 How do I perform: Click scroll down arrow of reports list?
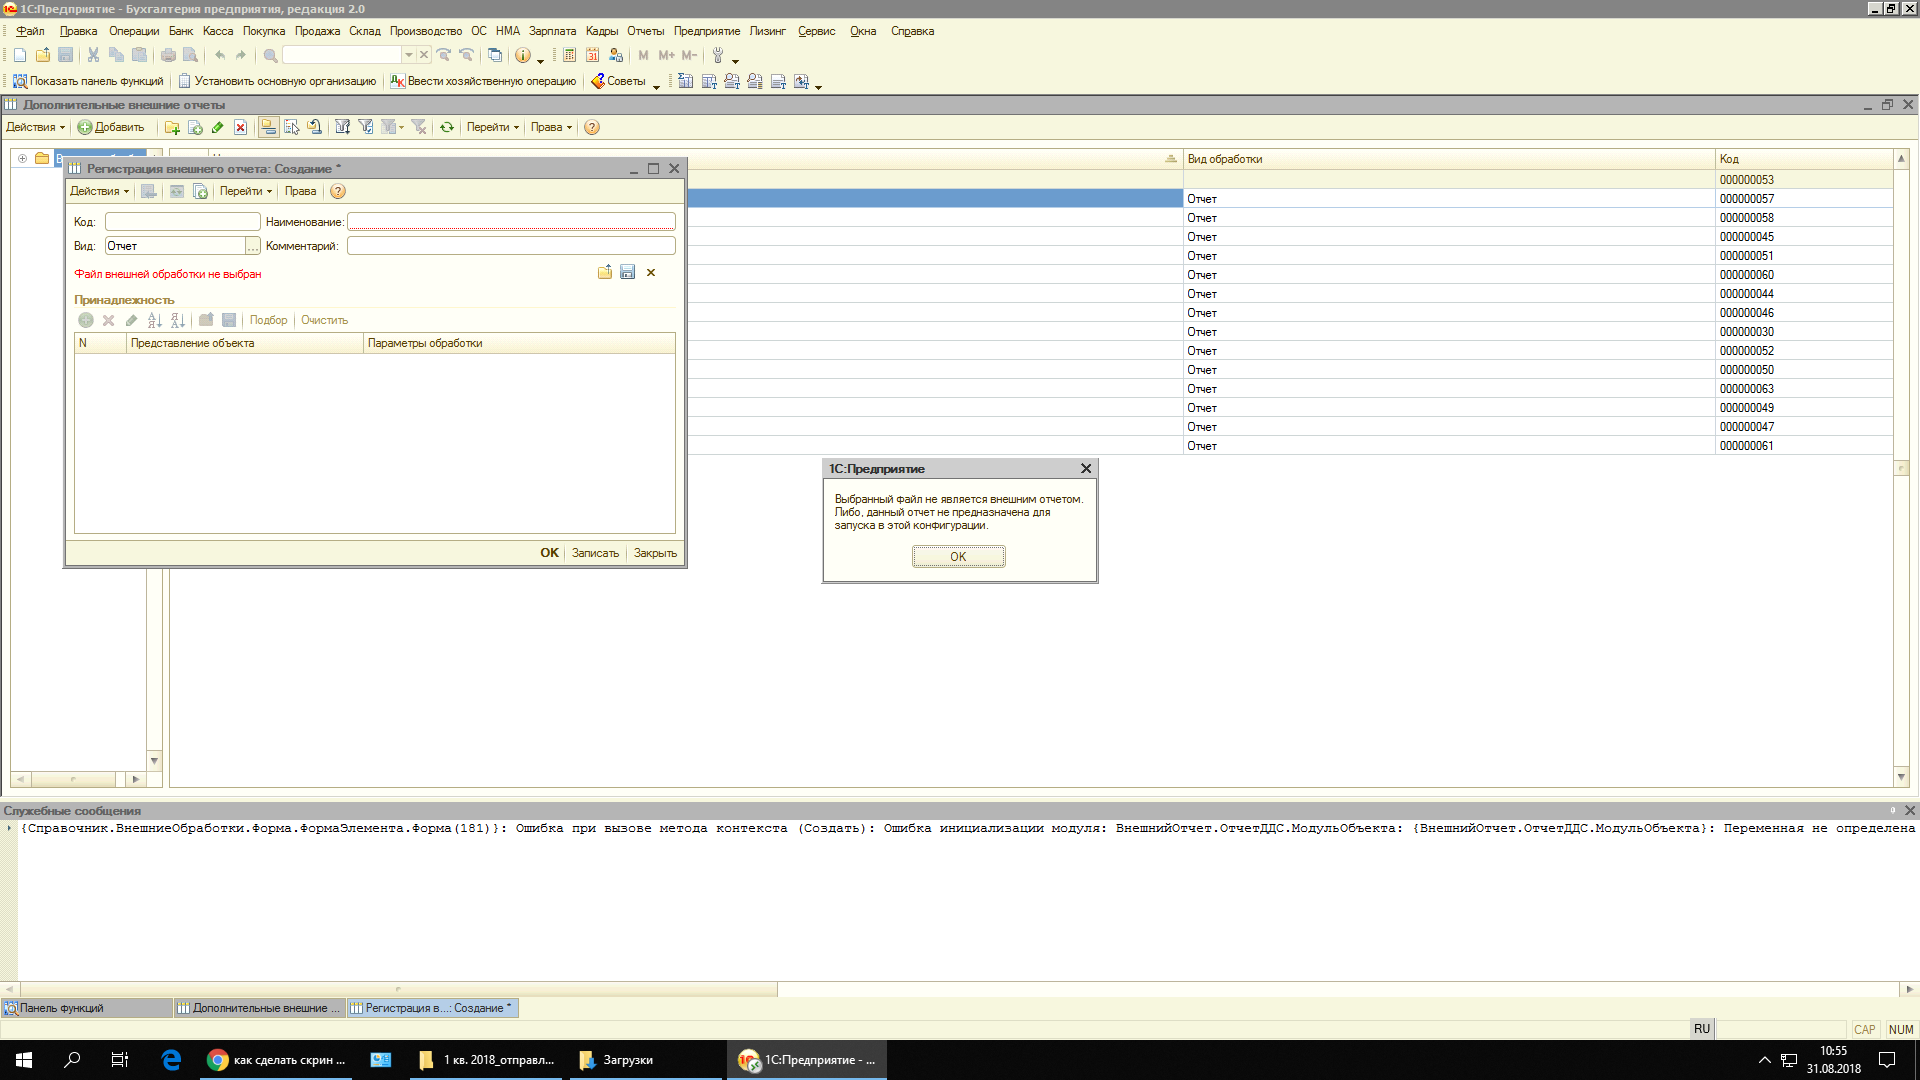1901,777
